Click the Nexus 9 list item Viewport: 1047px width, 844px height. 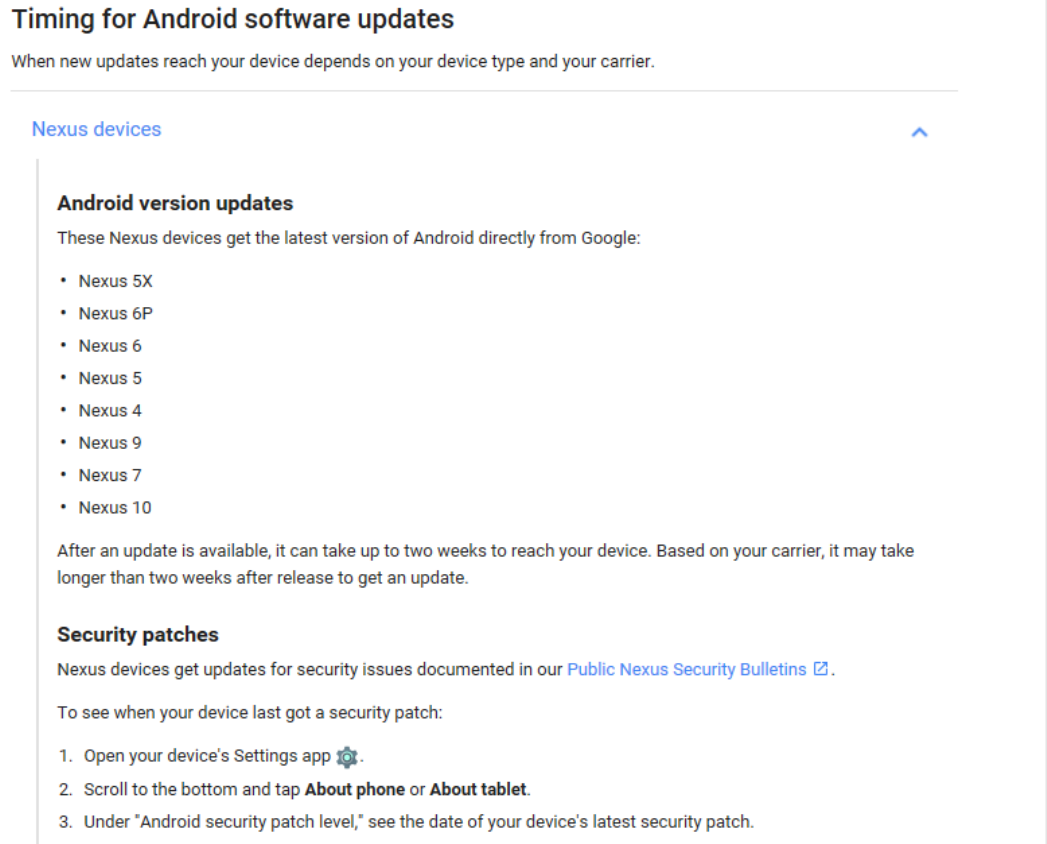pos(110,443)
